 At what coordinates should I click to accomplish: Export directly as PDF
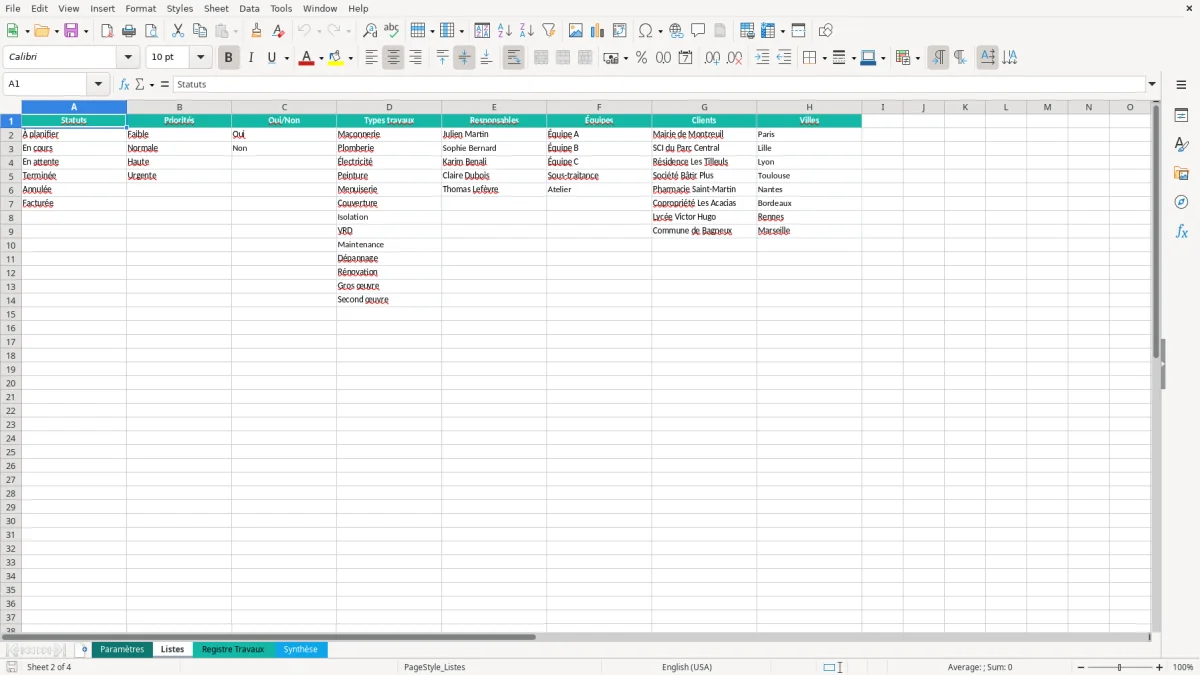pyautogui.click(x=107, y=30)
